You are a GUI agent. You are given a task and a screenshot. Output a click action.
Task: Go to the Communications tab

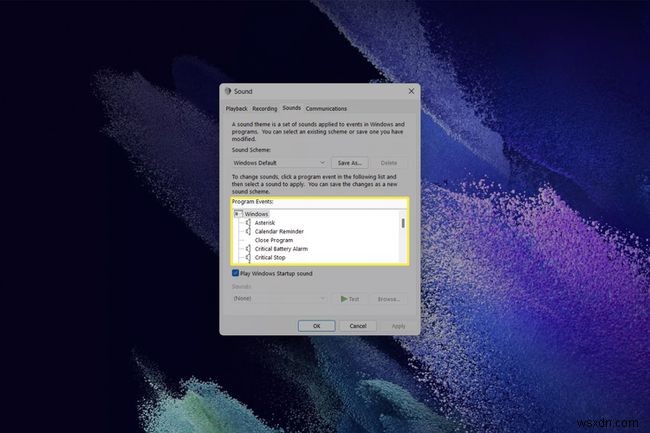click(x=326, y=109)
